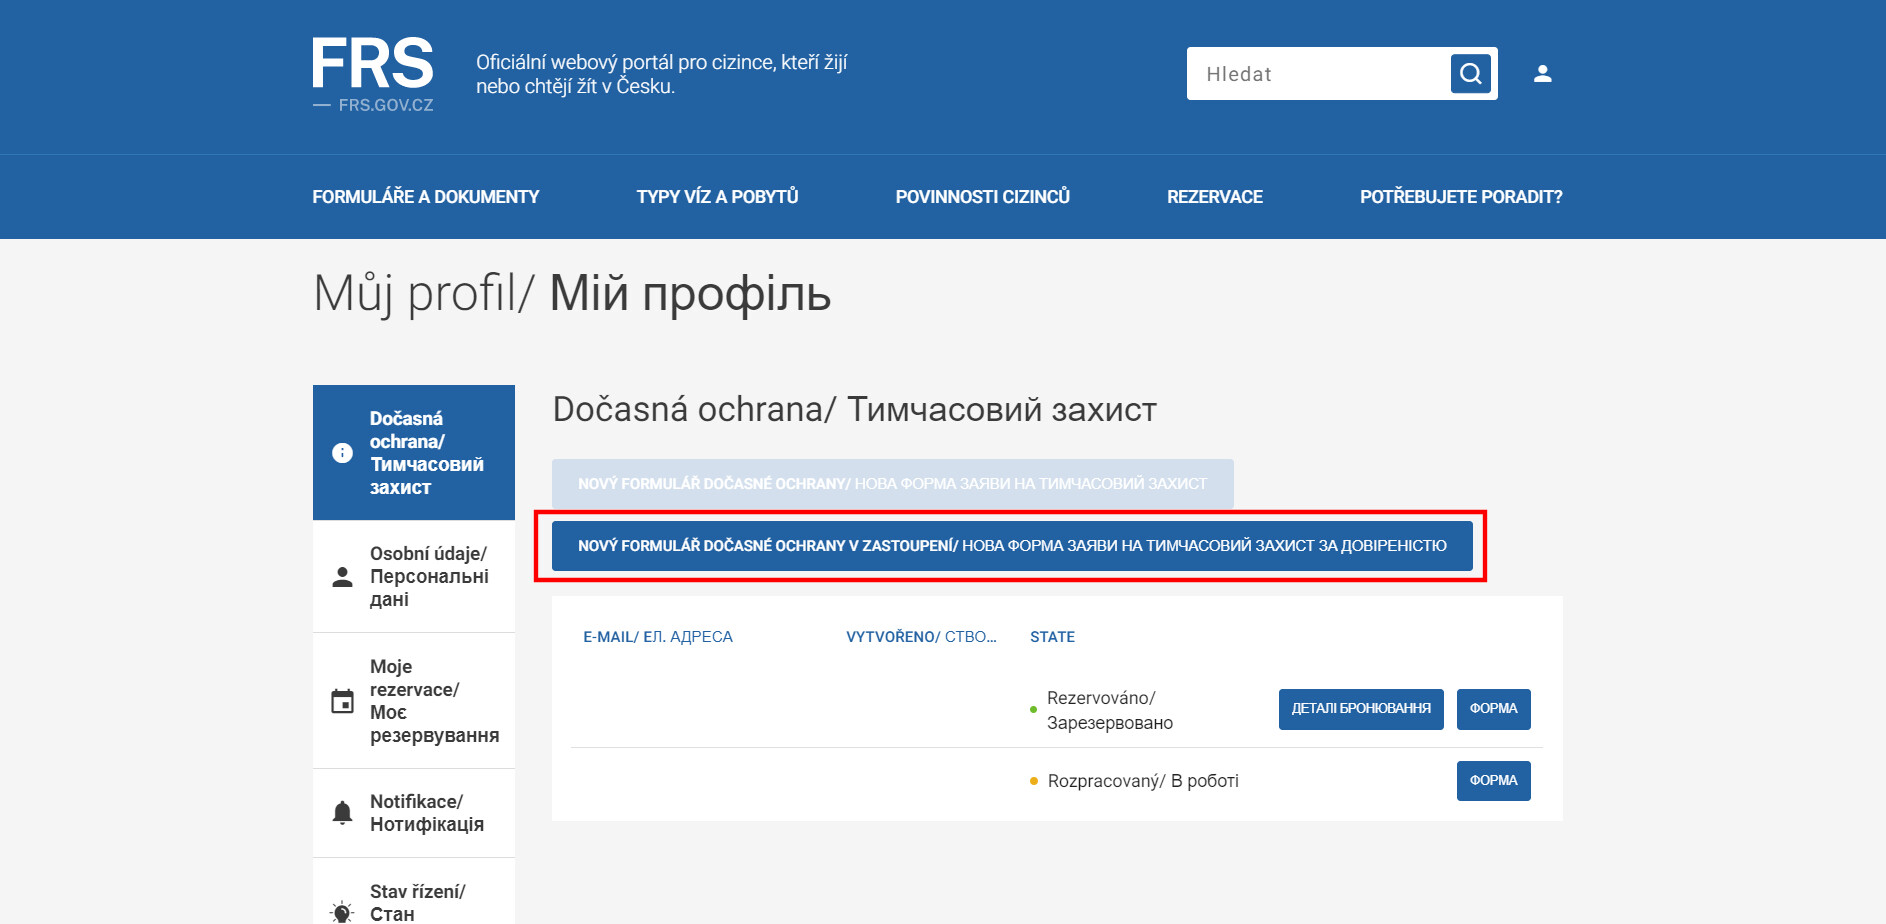Open Форма for the Rozpracovaný row
This screenshot has height=924, width=1886.
(x=1494, y=781)
